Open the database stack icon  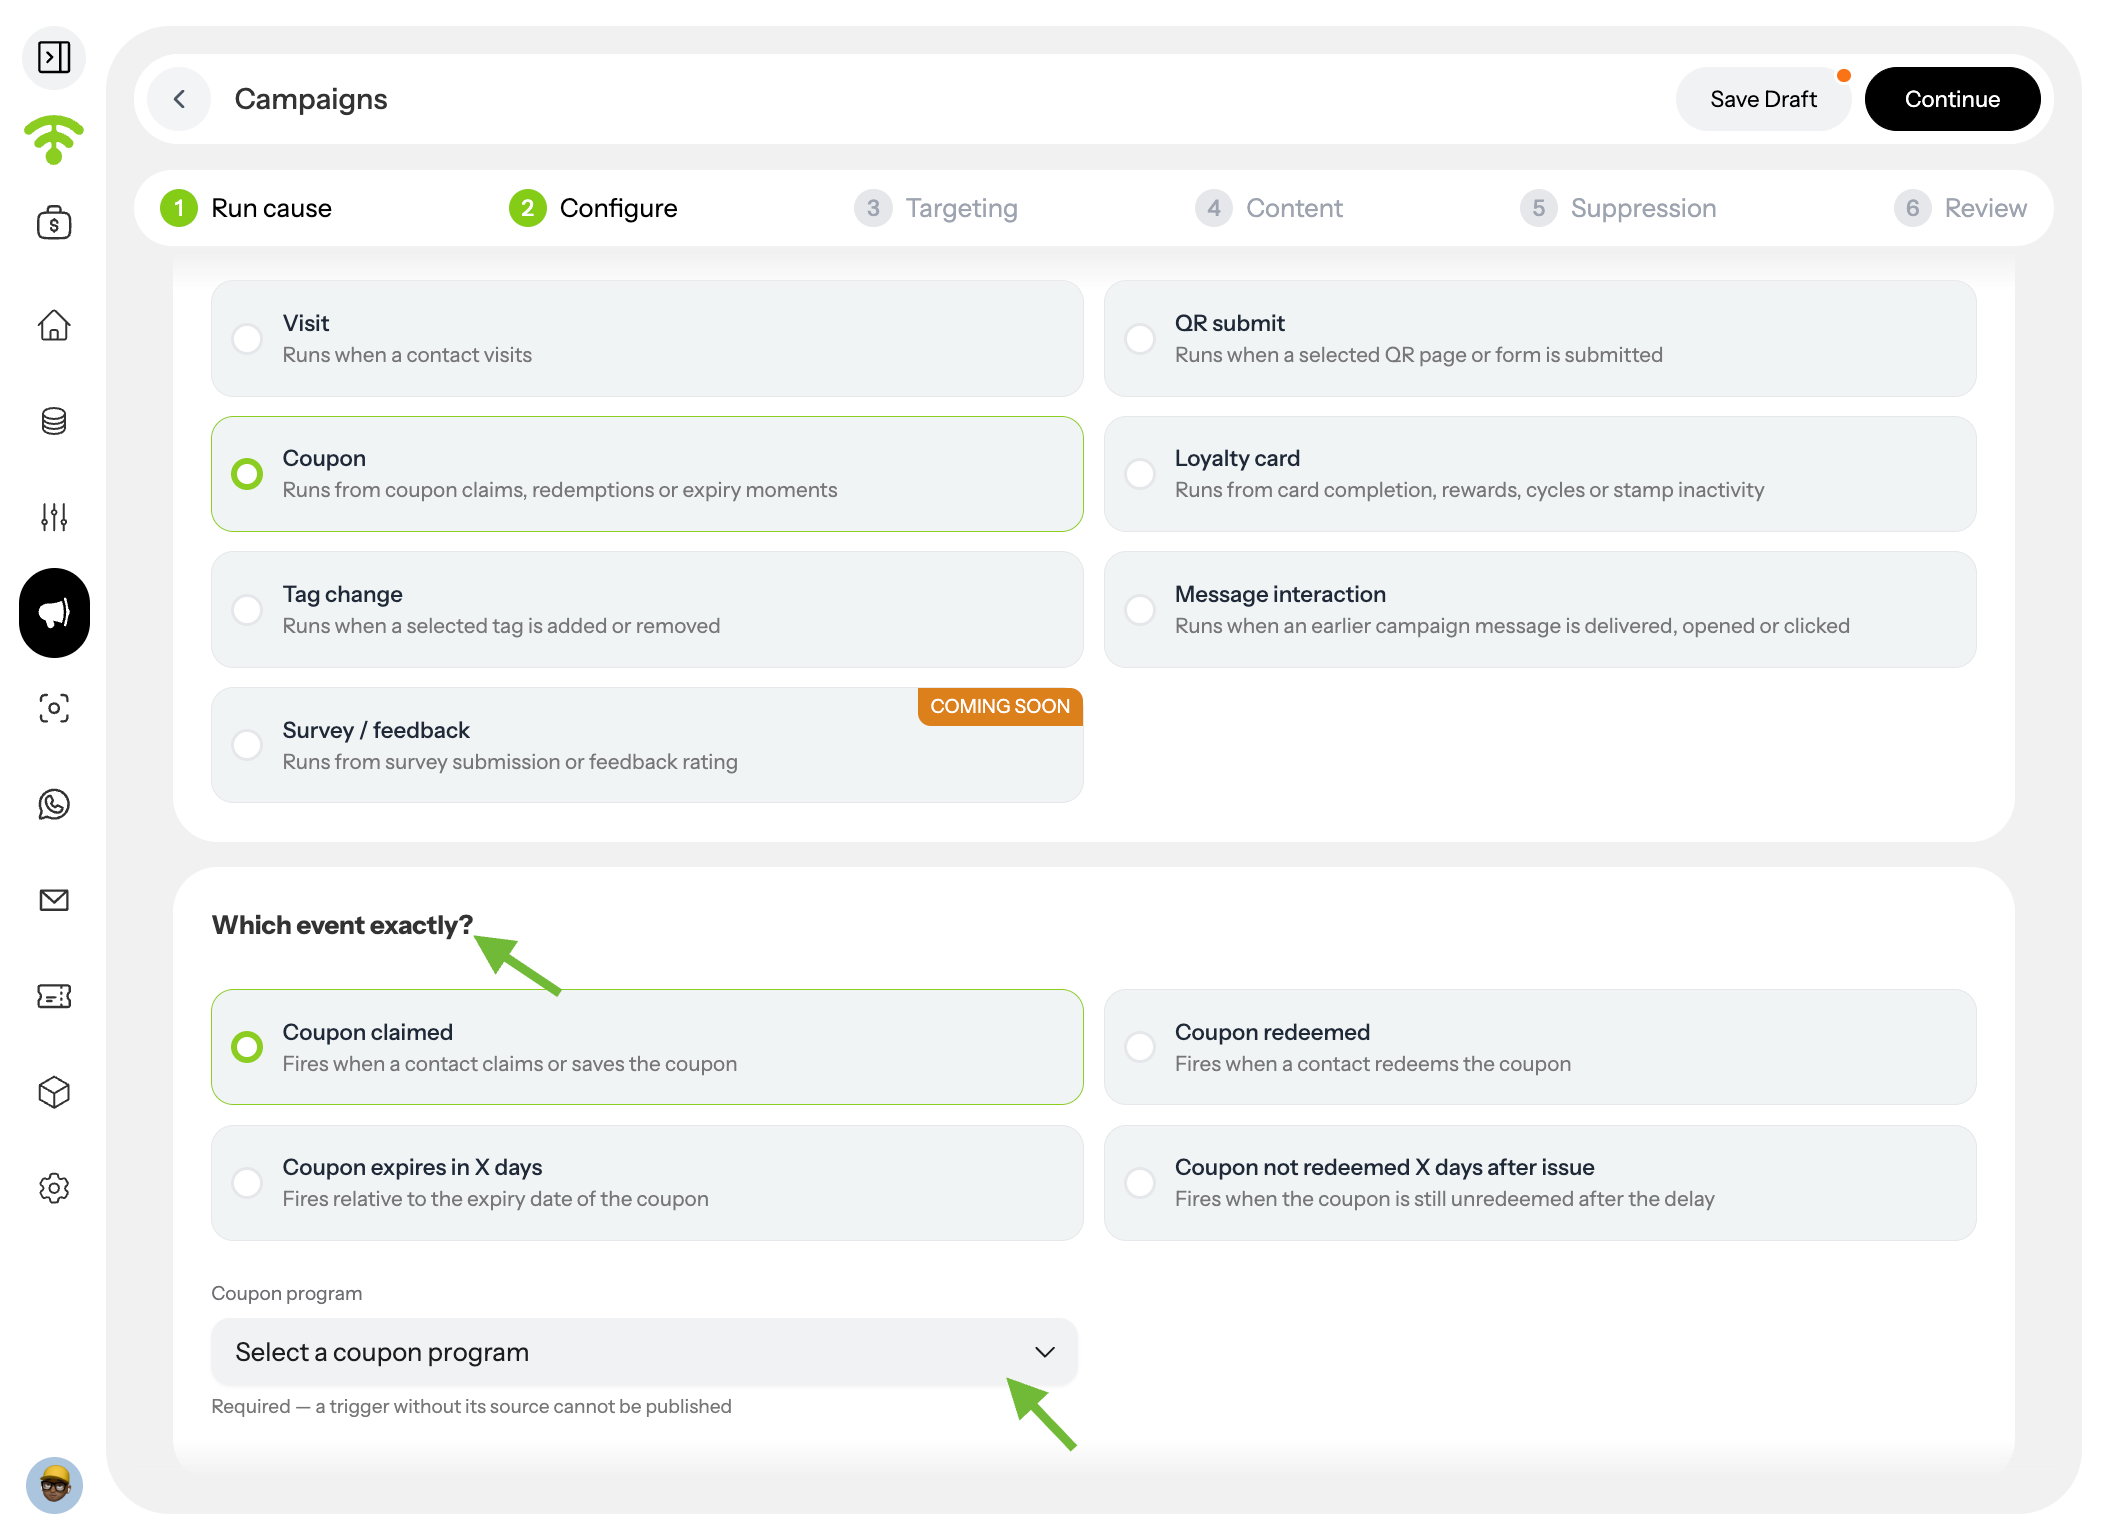click(x=54, y=421)
